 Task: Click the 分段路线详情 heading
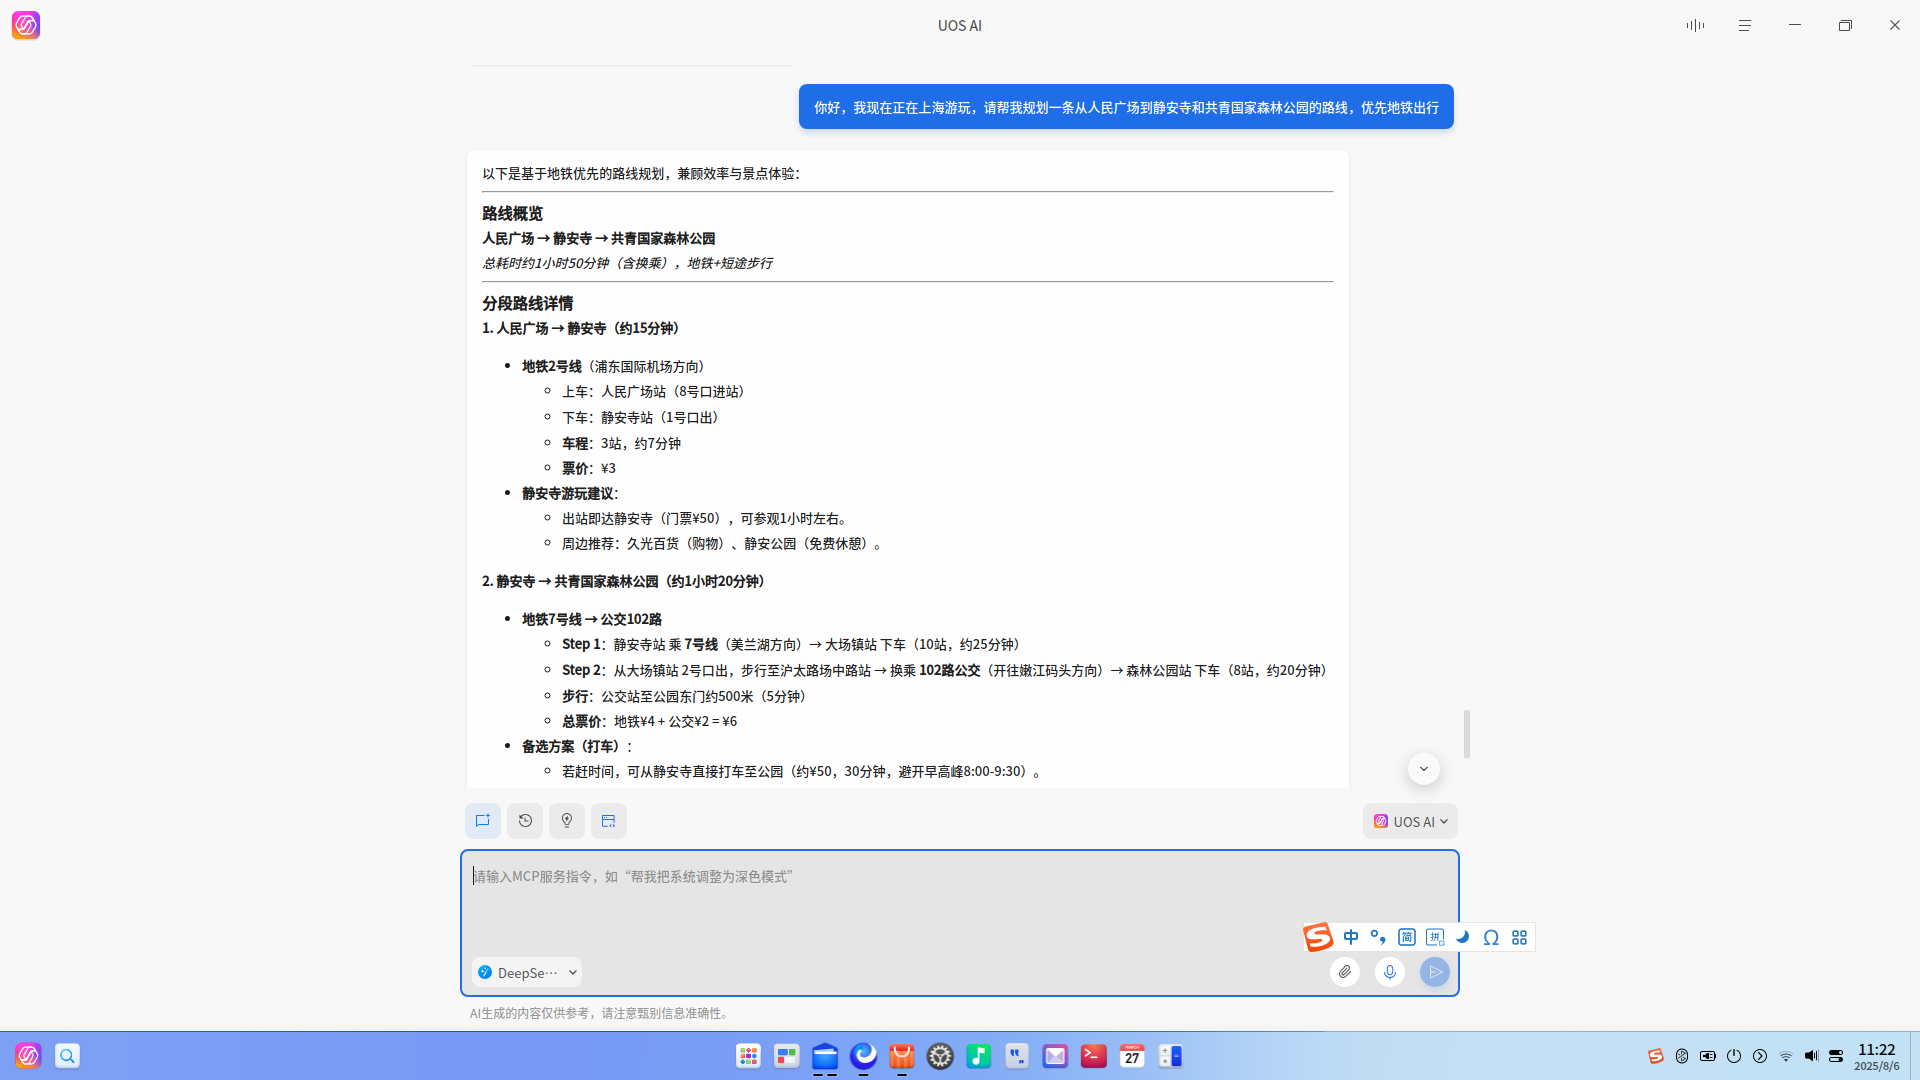coord(527,303)
